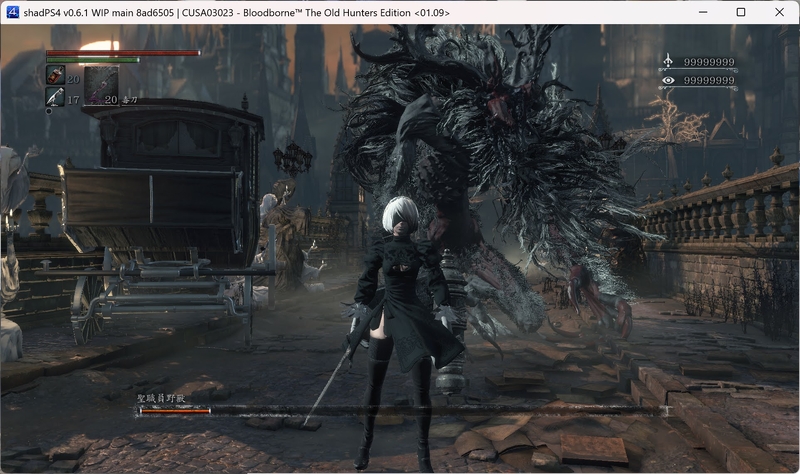Click the blood echoes icon
The height and width of the screenshot is (474, 800).
[x=668, y=62]
